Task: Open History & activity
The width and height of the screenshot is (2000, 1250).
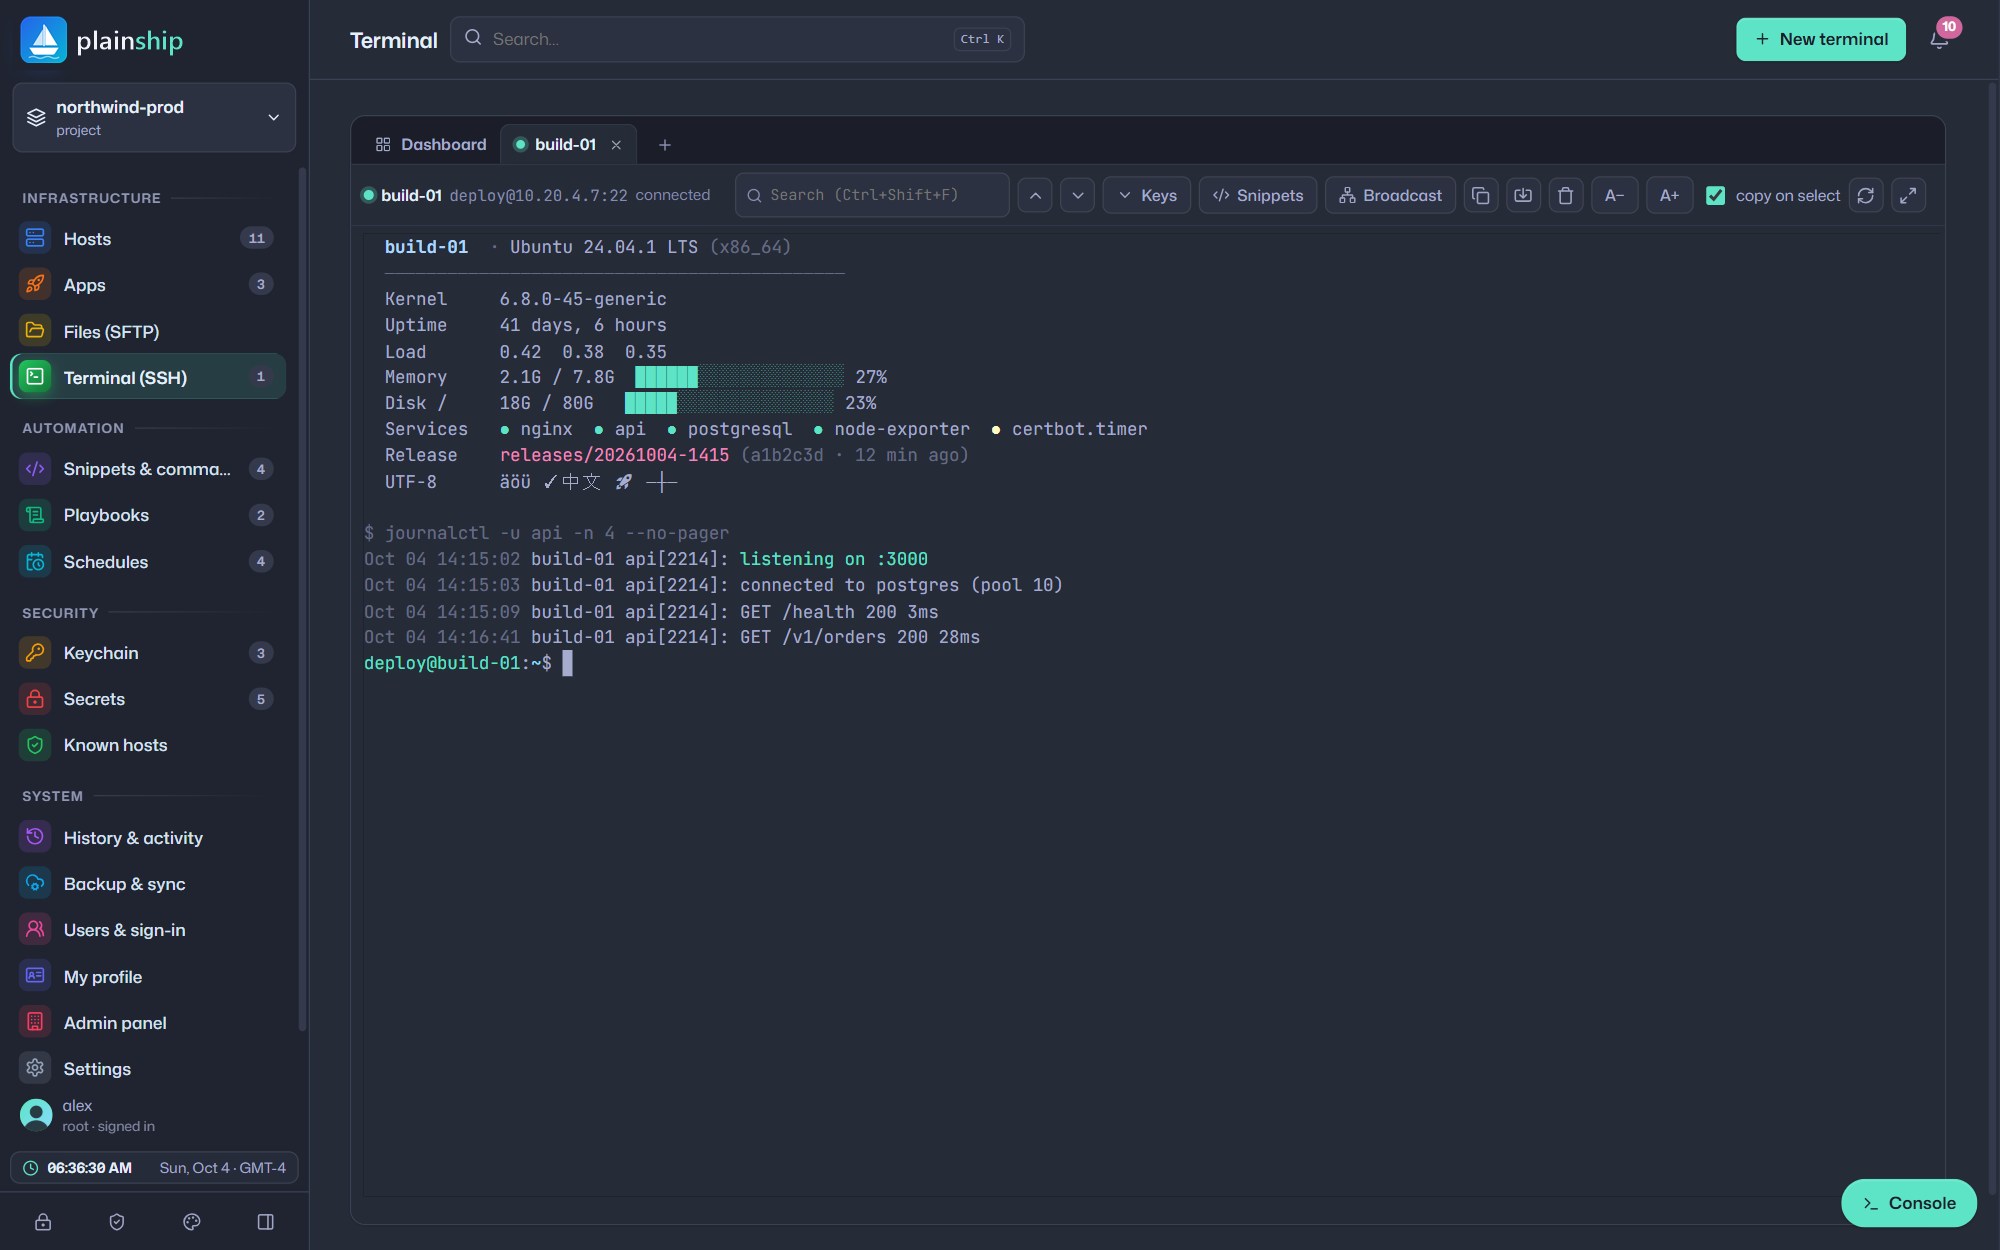Action: coord(148,838)
